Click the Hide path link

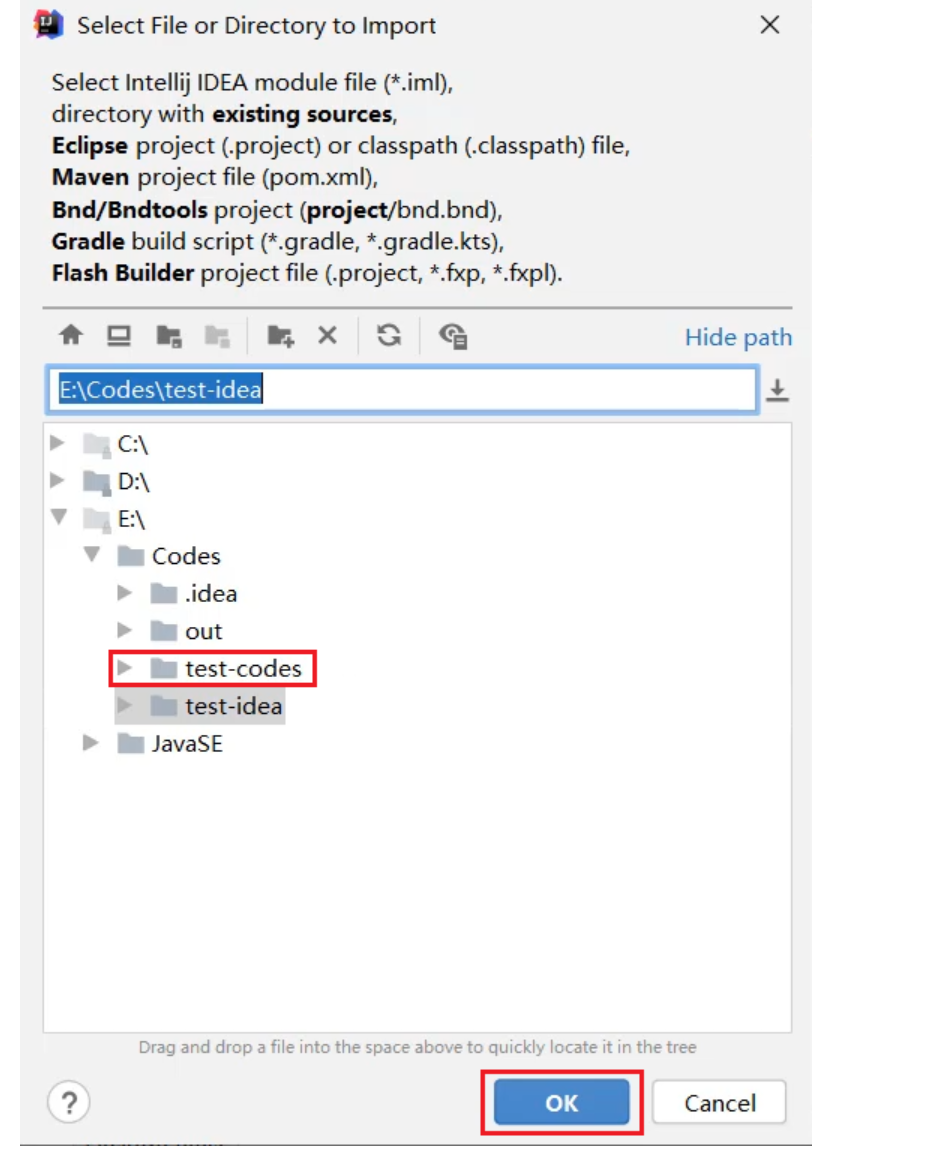click(x=738, y=338)
